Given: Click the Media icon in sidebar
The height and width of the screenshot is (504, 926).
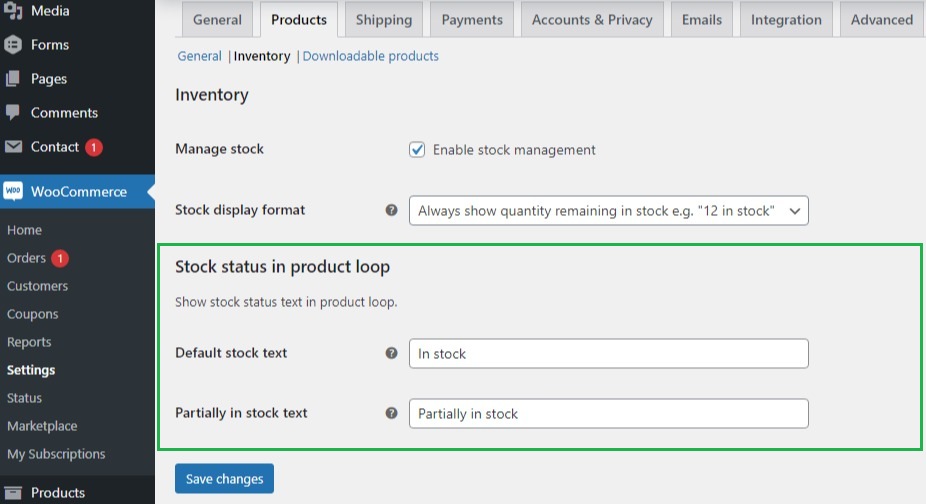Looking at the screenshot, I should (13, 11).
